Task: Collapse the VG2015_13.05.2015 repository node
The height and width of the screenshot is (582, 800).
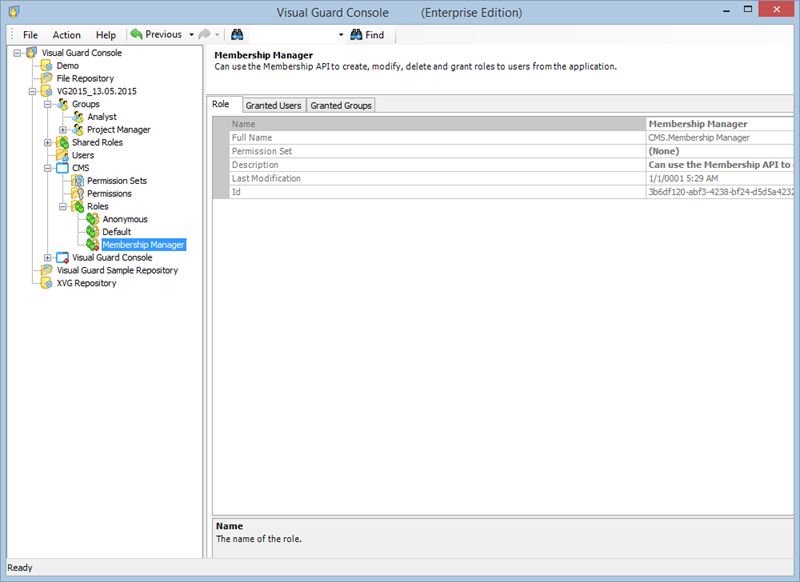Action: 33,91
